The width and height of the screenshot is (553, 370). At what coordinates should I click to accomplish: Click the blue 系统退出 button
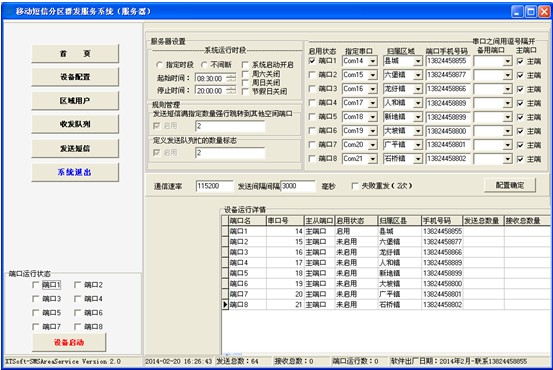pos(75,172)
